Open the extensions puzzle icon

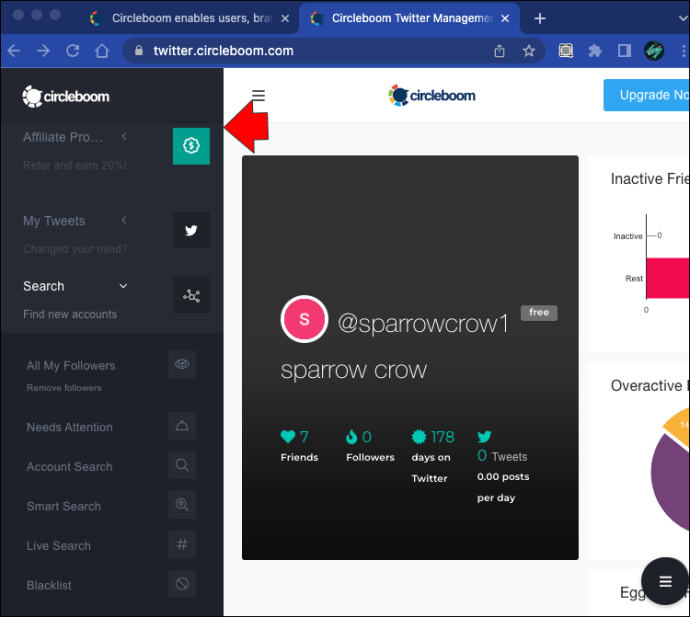tap(595, 51)
